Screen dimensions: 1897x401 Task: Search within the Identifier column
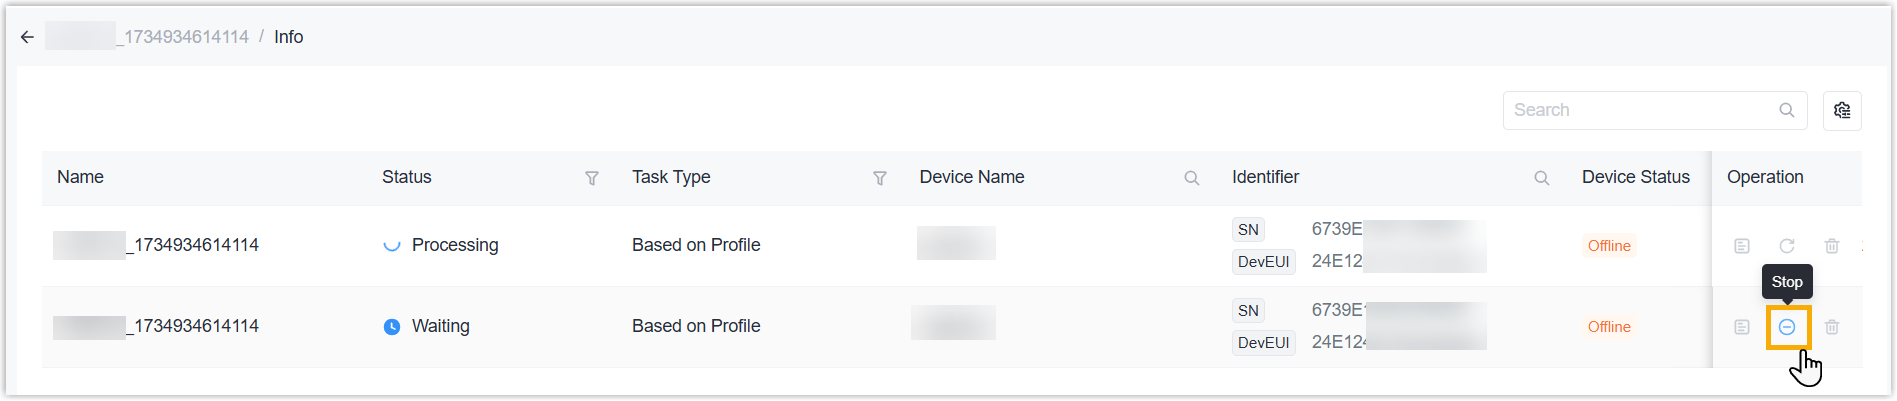pyautogui.click(x=1542, y=178)
